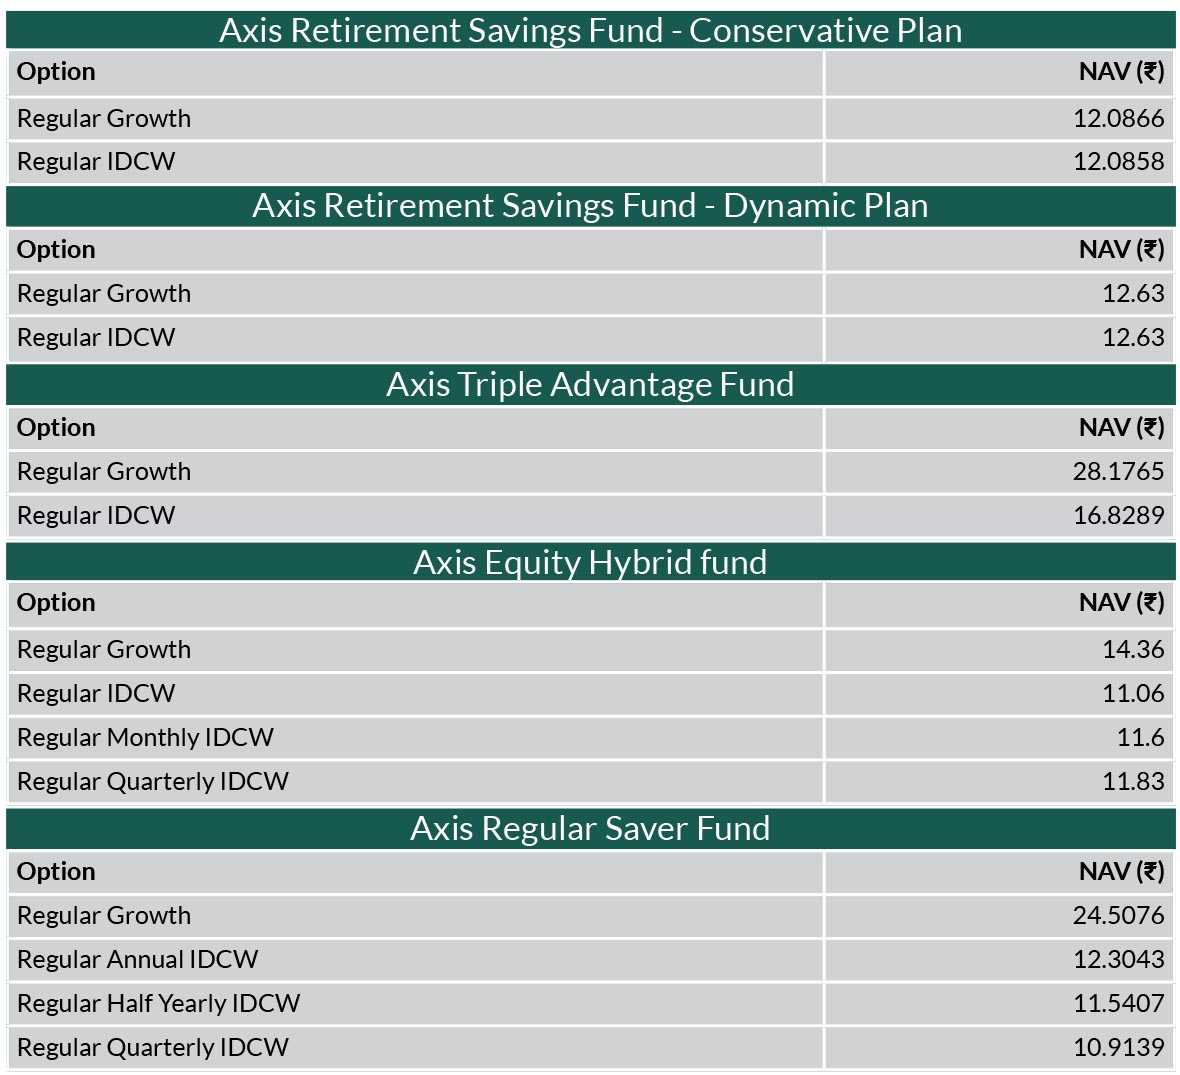Screen dimensions: 1180x1075
Task: Select 'Regular Quarterly IDCW' under Axis Regular Saver Fund
Action: tap(153, 1047)
